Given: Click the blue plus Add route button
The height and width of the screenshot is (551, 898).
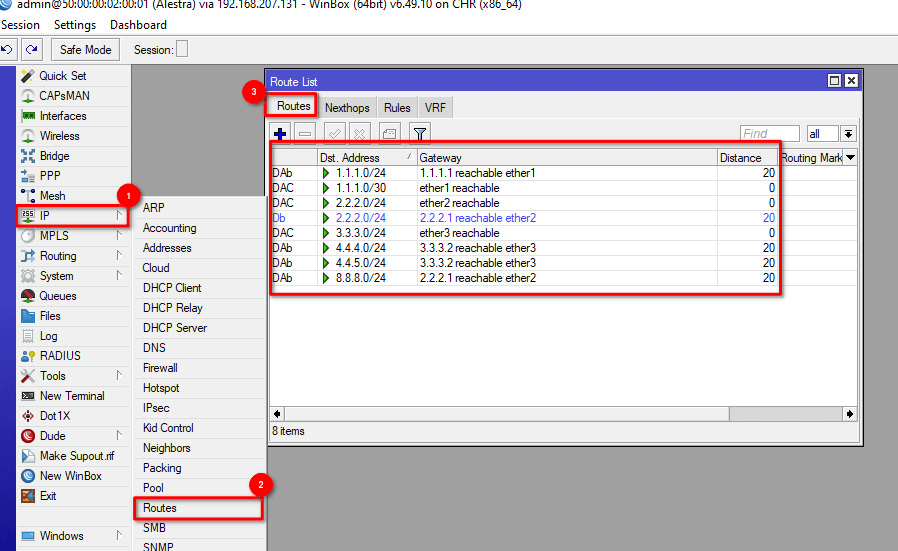Looking at the screenshot, I should (x=281, y=133).
